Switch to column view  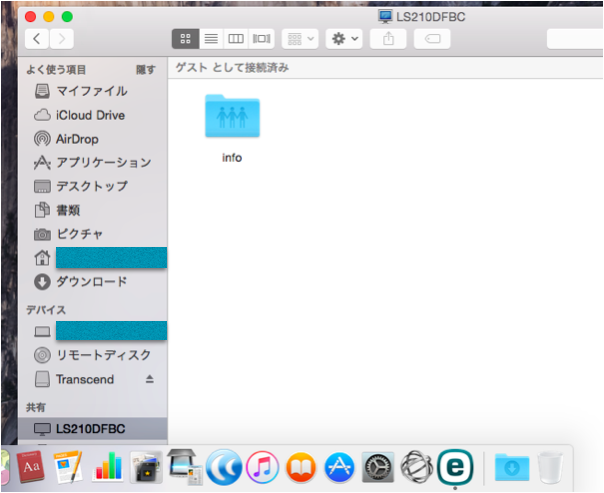[x=236, y=39]
